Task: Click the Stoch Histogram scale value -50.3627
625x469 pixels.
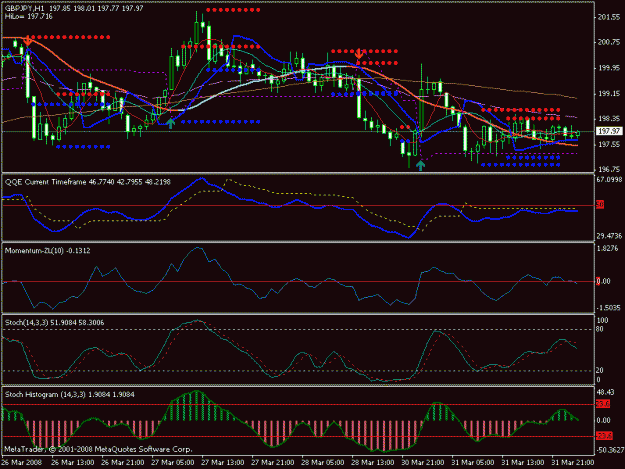Action: click(609, 450)
